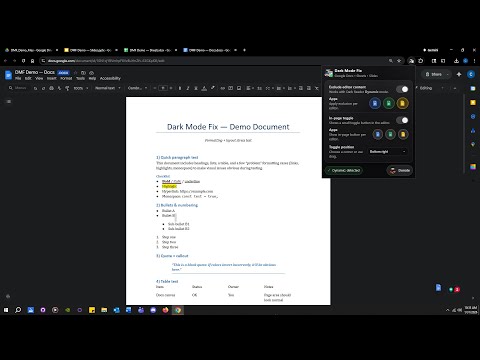Open the Normal text style dropdown

click(x=107, y=88)
